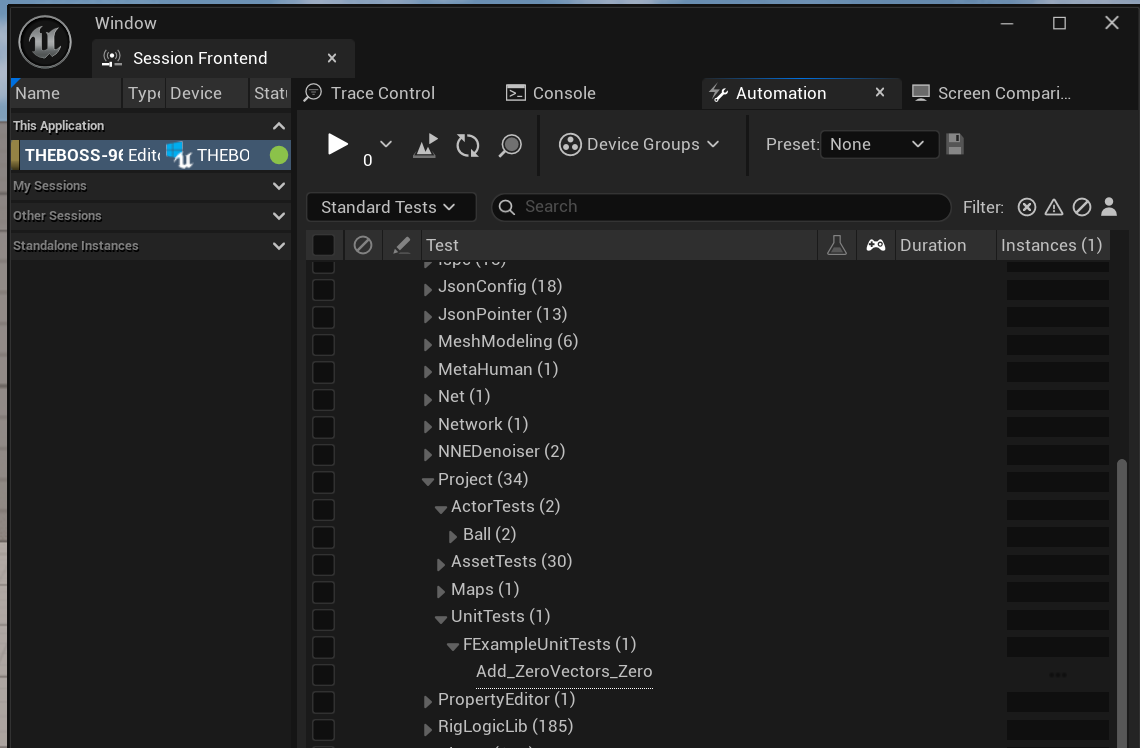Check the MetaHuman (1) checkbox
Image resolution: width=1140 pixels, height=748 pixels.
click(324, 372)
